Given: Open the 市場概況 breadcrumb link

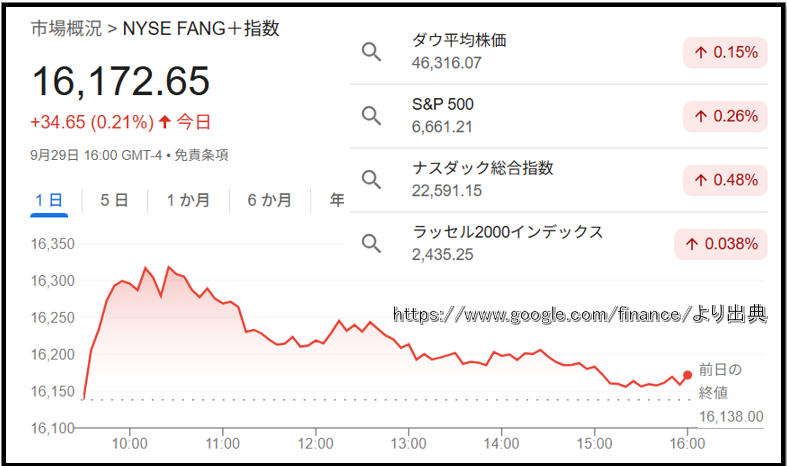Looking at the screenshot, I should [66, 29].
